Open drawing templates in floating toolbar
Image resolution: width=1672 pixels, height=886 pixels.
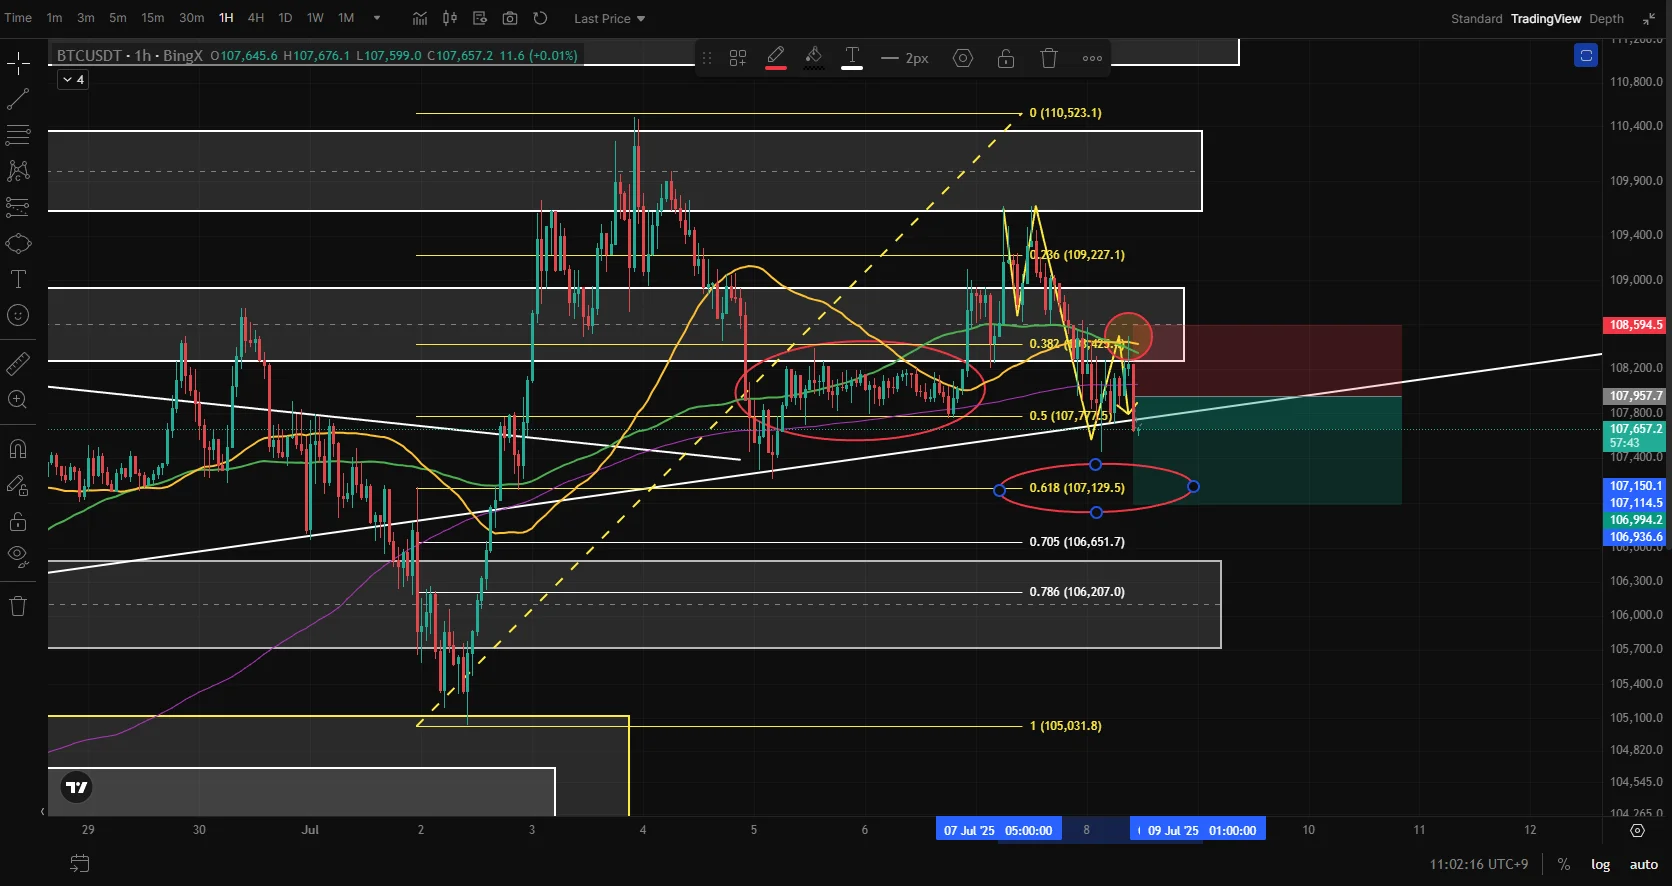point(738,58)
